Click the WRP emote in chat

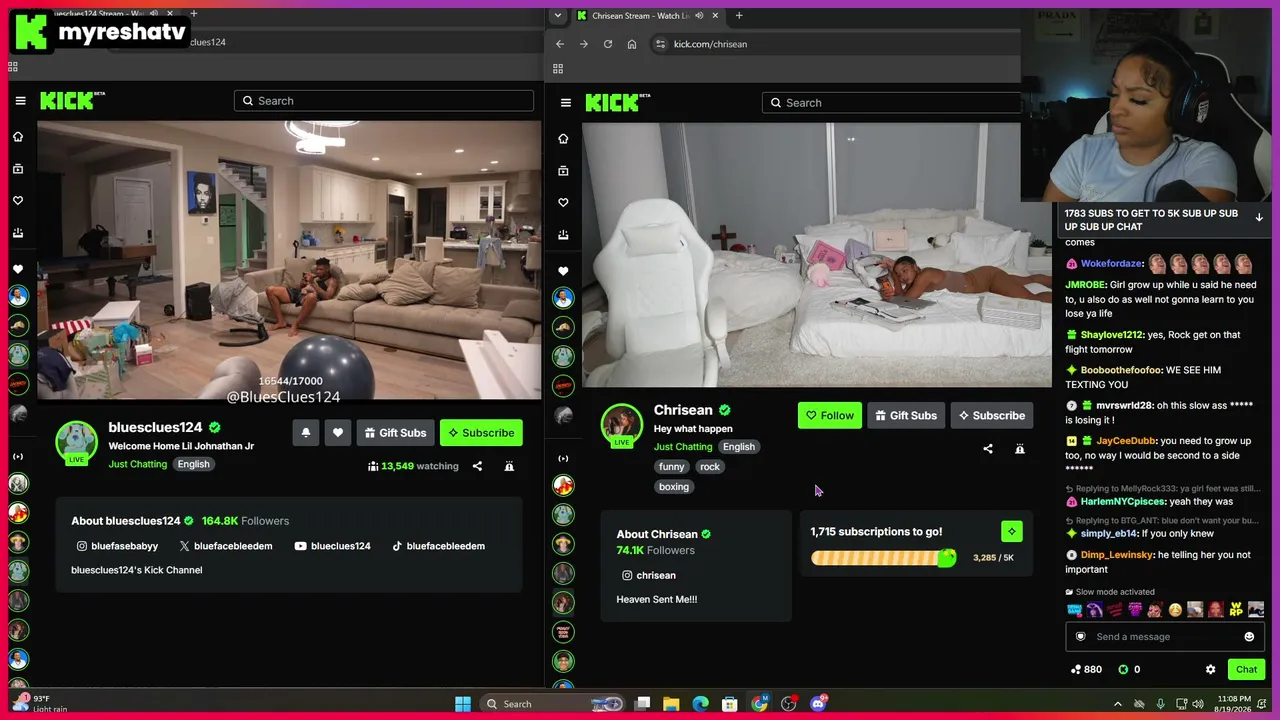1237,610
